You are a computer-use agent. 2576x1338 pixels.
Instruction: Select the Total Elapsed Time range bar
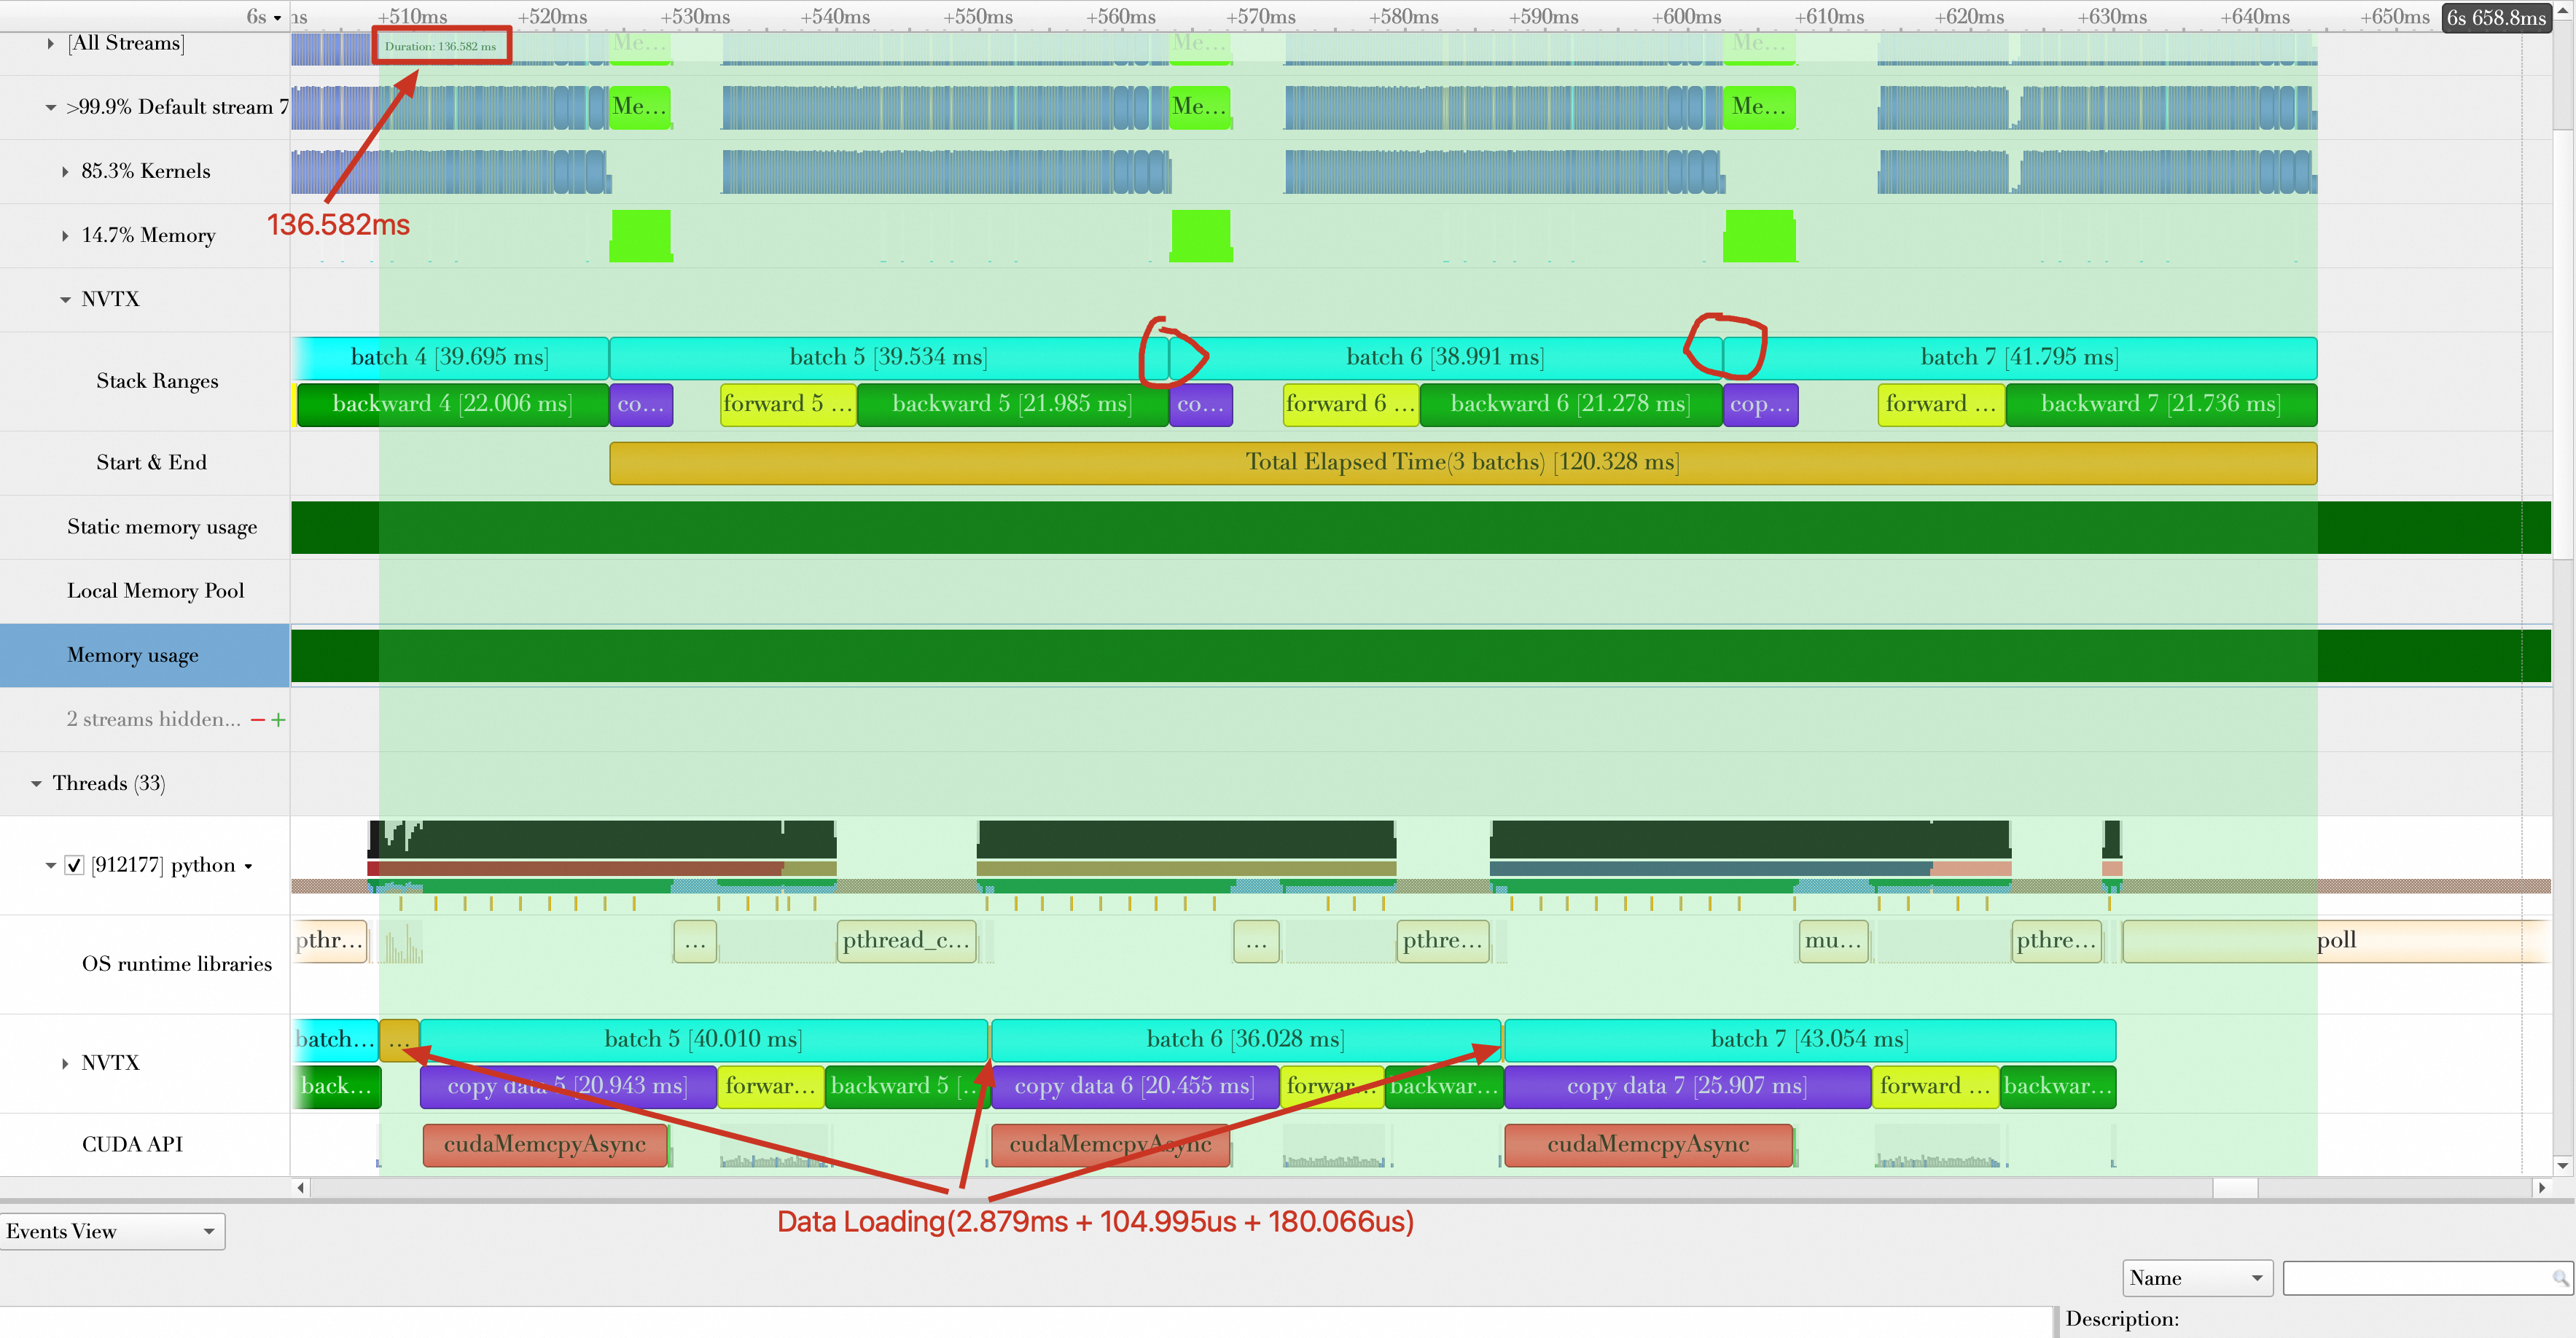[1461, 463]
